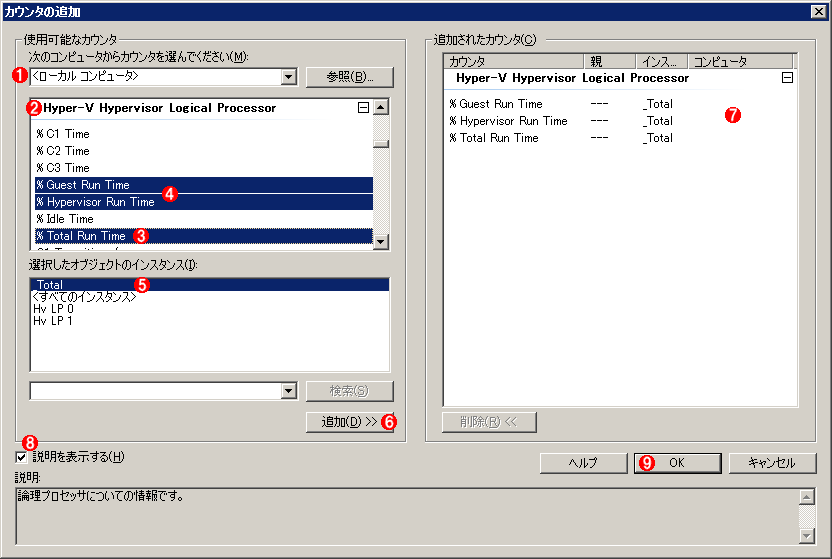This screenshot has width=832, height=559.
Task: Select the % Idle Time counter
Action: tap(204, 219)
